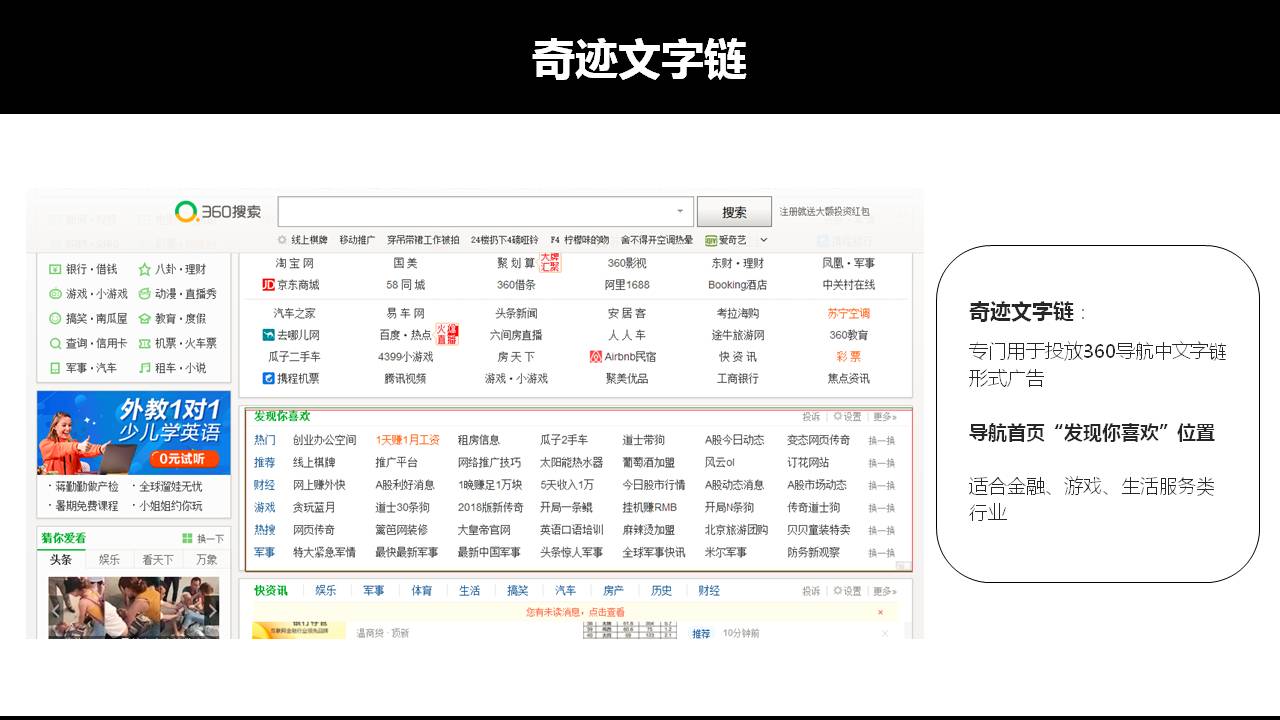
Task: Switch to the 娱乐 tab in 猜你爱看
Action: pos(109,560)
